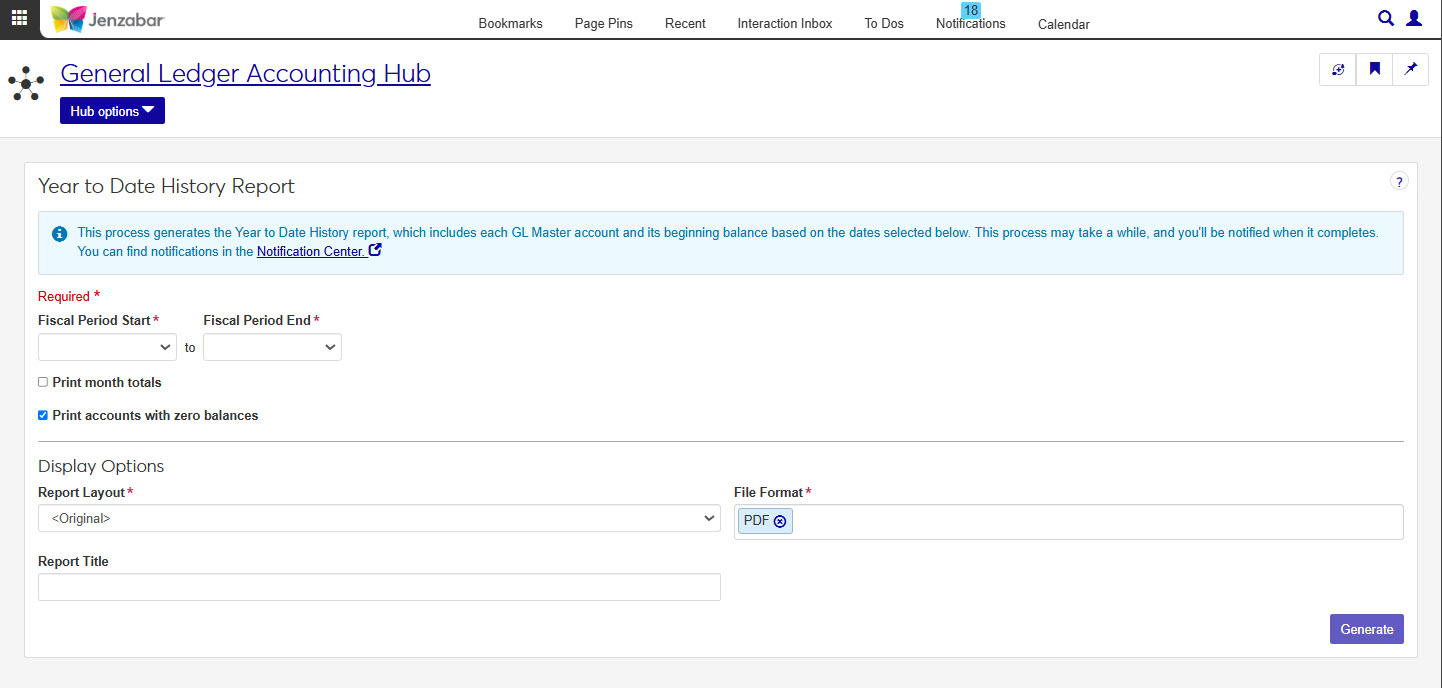
Task: Click the Print accounts with zero balances label
Action: tap(155, 415)
